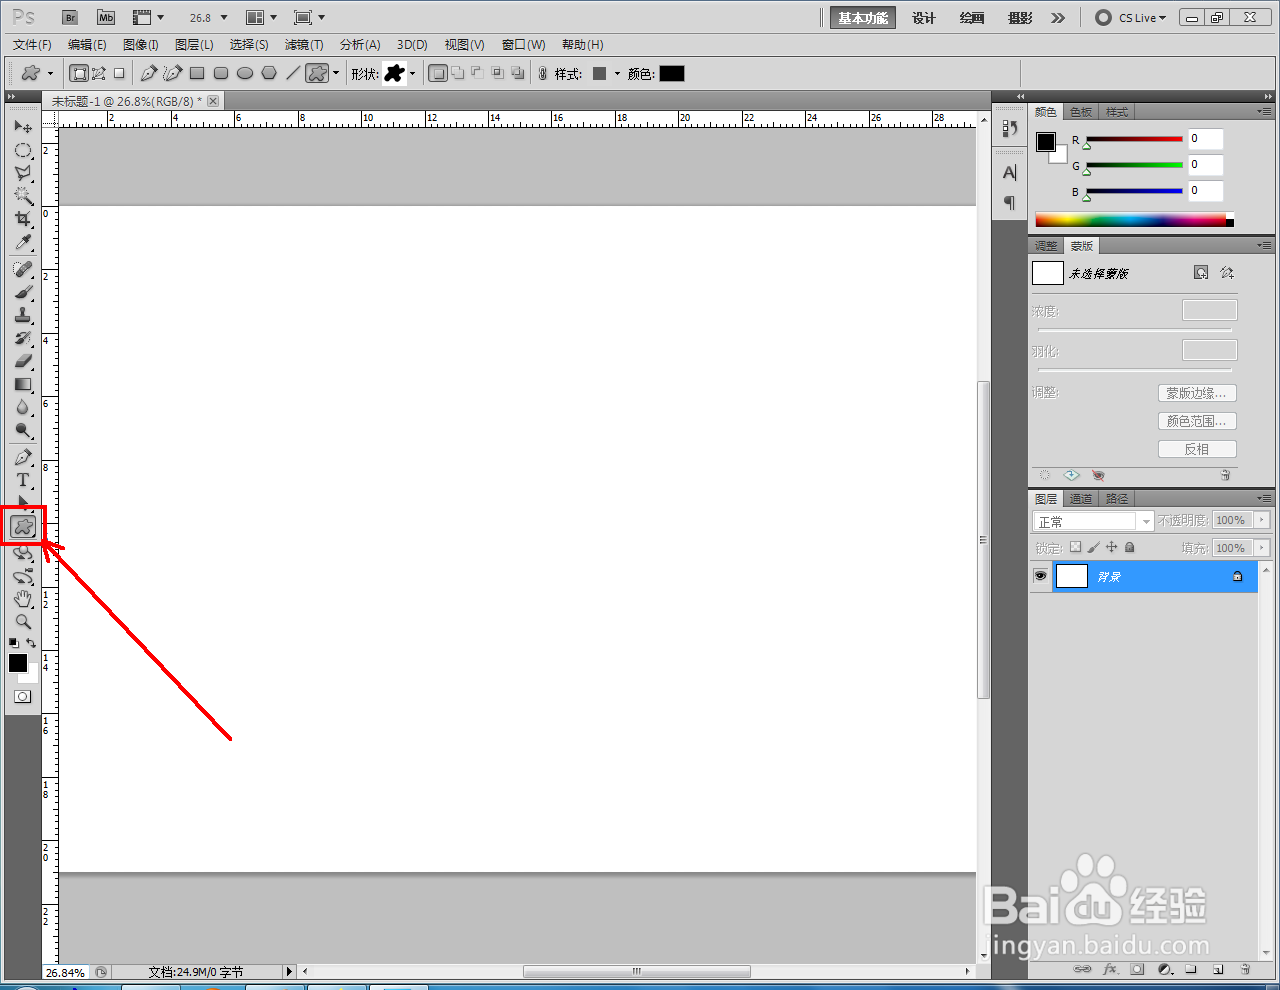Switch to the 路径 tab
The height and width of the screenshot is (990, 1280).
coord(1117,499)
